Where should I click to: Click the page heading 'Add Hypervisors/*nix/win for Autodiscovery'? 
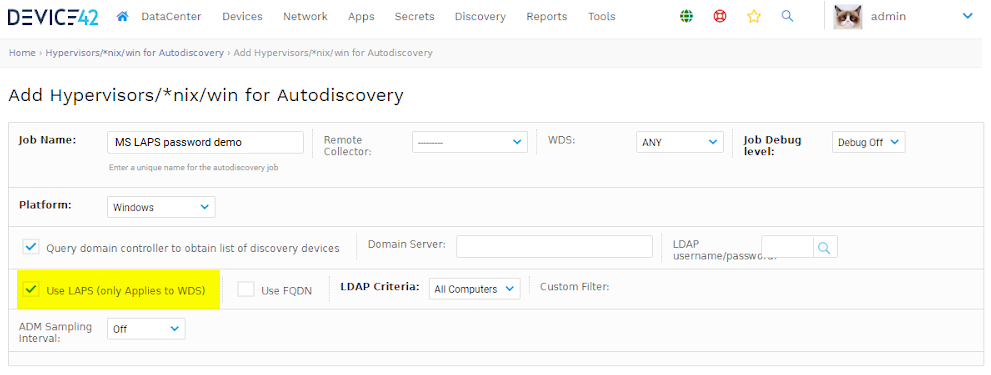click(x=206, y=95)
